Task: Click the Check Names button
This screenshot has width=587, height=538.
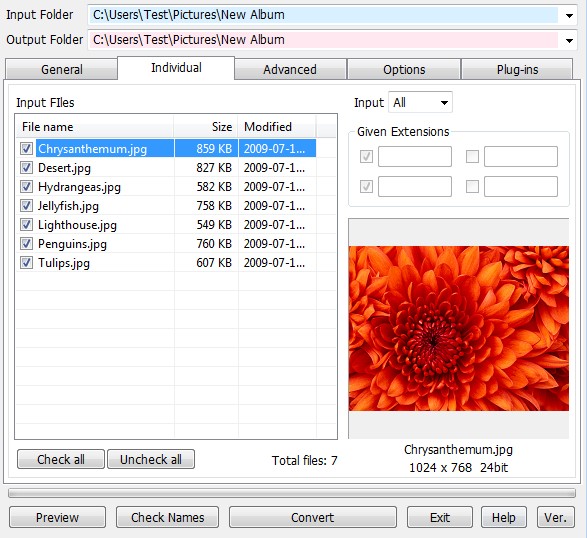Action: [167, 517]
